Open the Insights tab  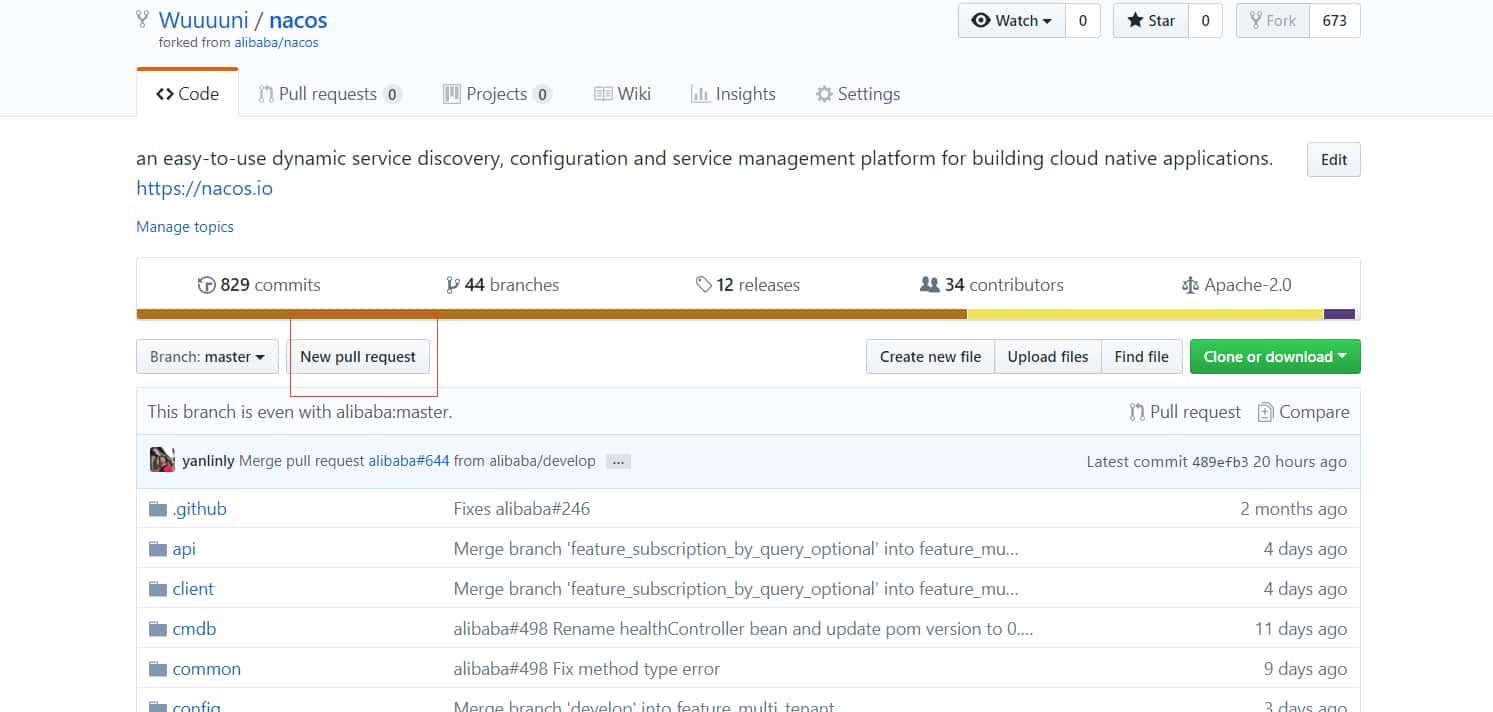pos(733,94)
